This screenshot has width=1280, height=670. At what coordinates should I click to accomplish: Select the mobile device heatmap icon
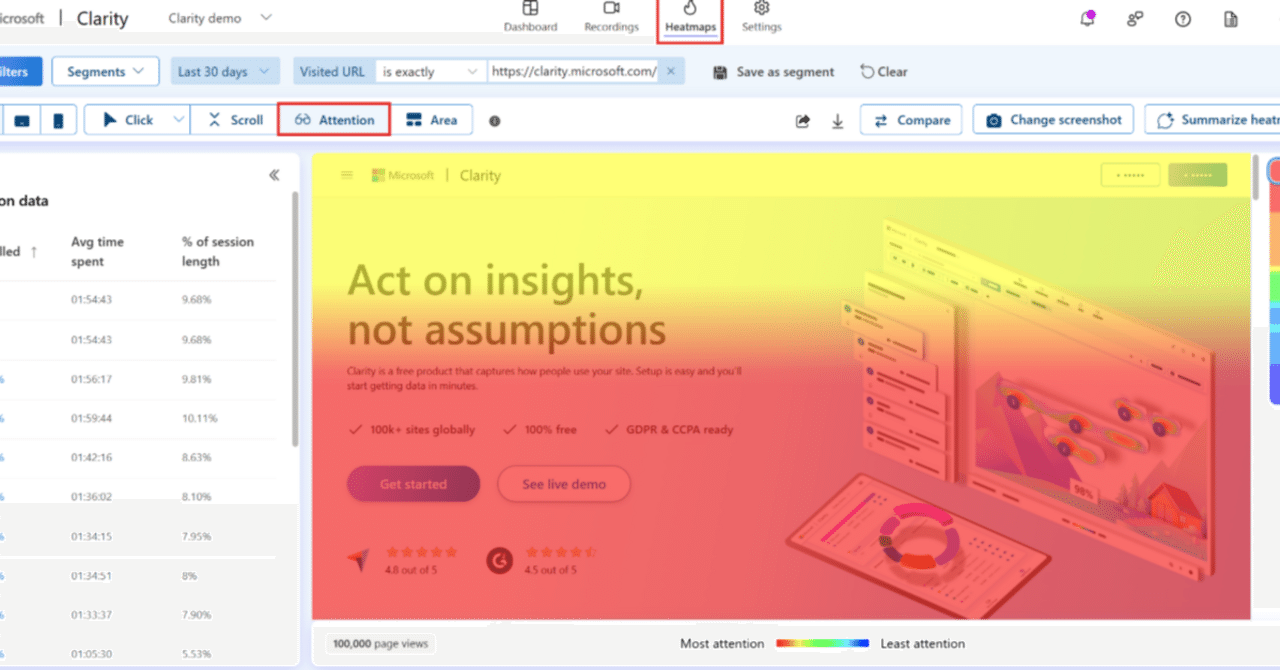click(60, 119)
